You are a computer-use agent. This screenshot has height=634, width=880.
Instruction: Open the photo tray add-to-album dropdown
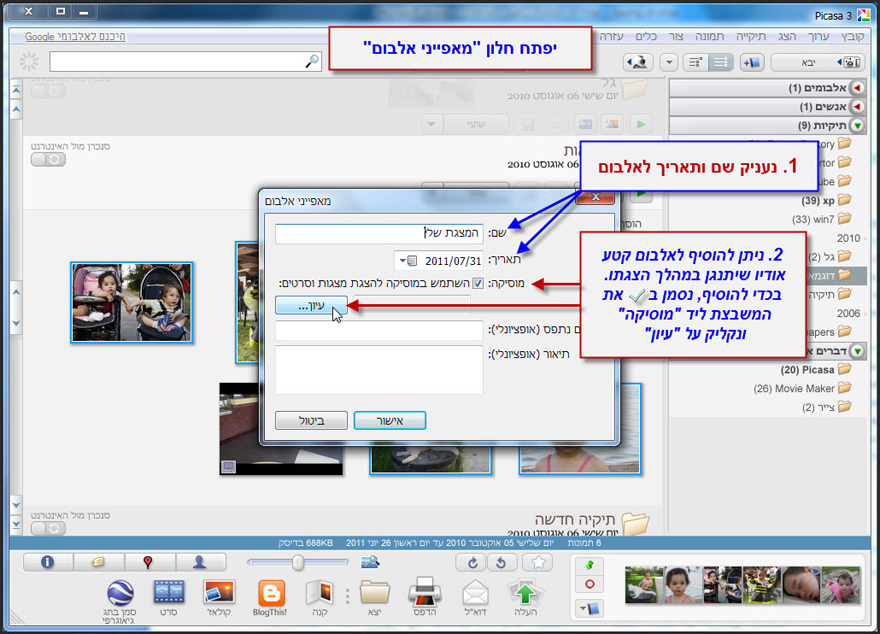coord(590,609)
